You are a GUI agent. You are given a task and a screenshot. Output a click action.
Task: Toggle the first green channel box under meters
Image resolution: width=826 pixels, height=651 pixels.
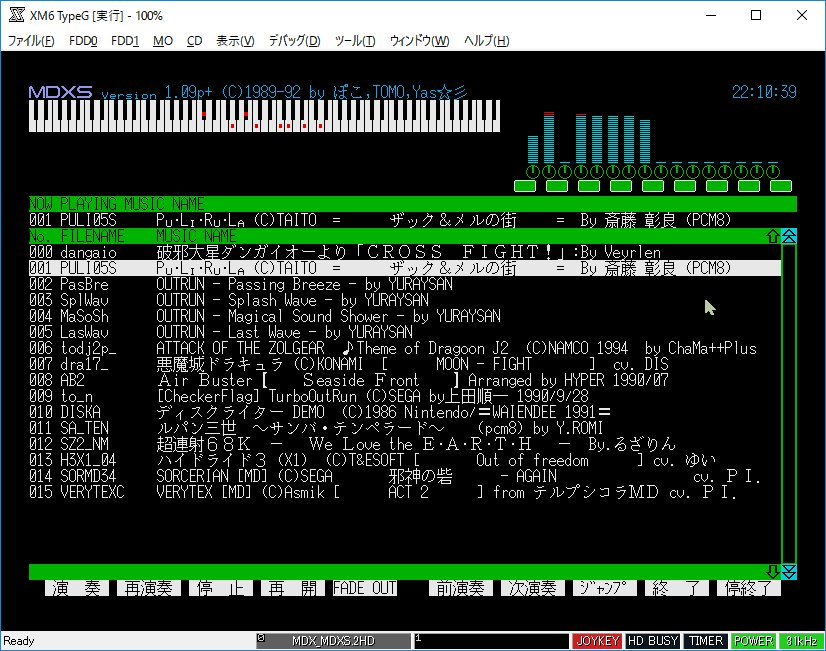525,185
